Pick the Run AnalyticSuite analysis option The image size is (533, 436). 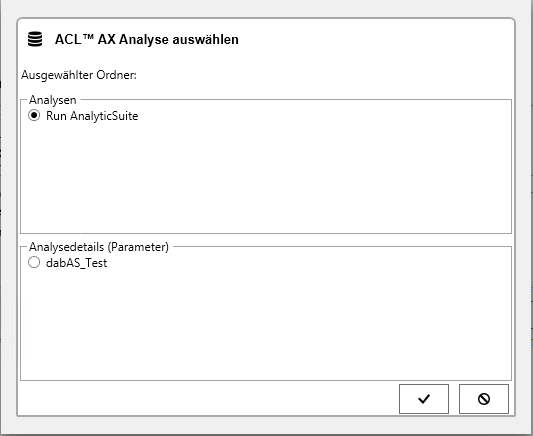click(x=34, y=116)
